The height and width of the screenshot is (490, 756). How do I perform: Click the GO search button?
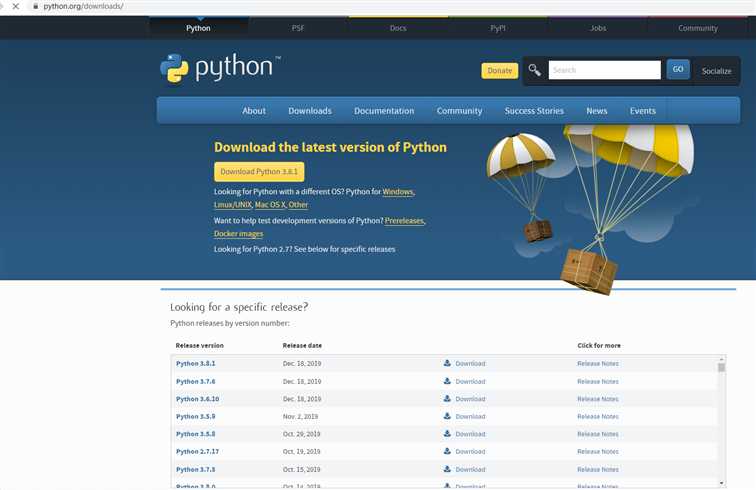[678, 69]
